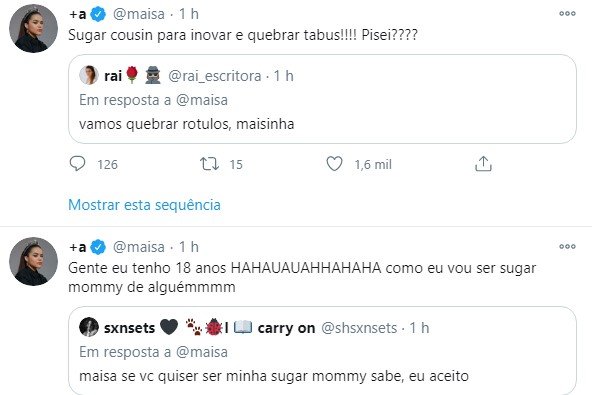Open maisa's profile picture on the first tweet
The width and height of the screenshot is (592, 395).
pos(33,28)
